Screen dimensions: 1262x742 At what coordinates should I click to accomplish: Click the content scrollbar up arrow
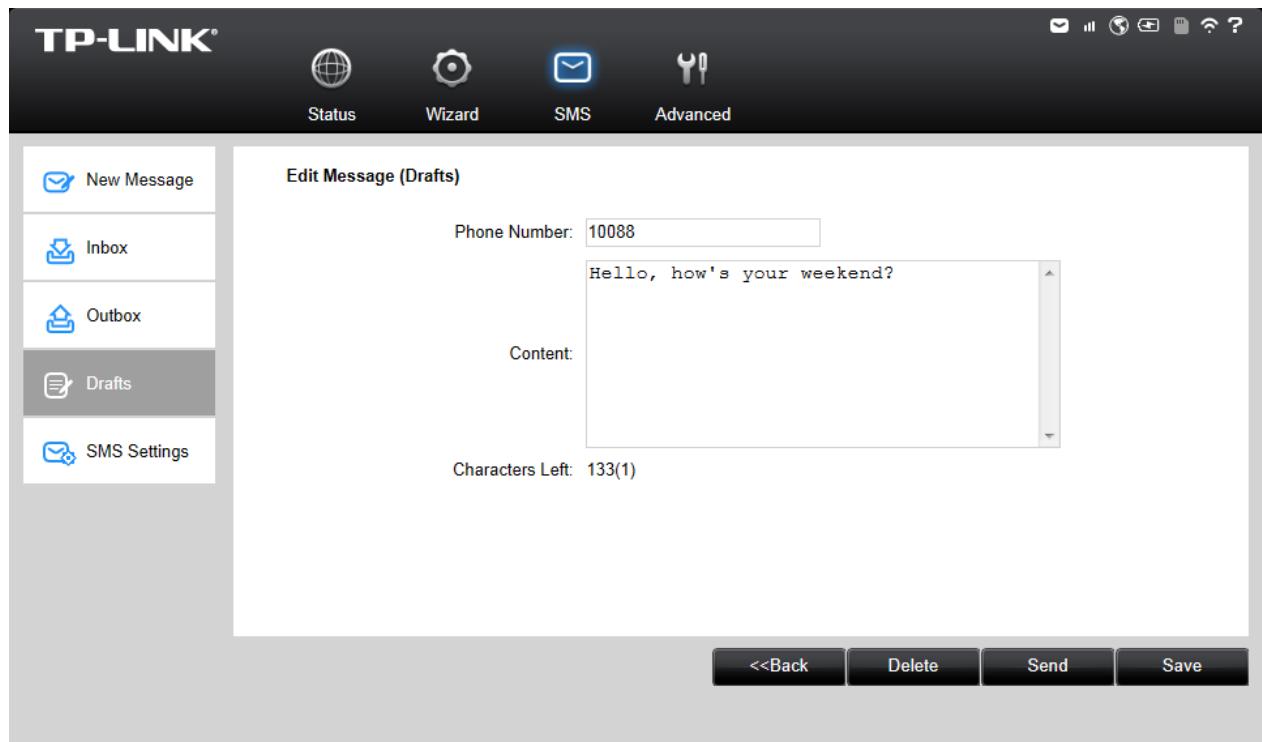[1049, 273]
